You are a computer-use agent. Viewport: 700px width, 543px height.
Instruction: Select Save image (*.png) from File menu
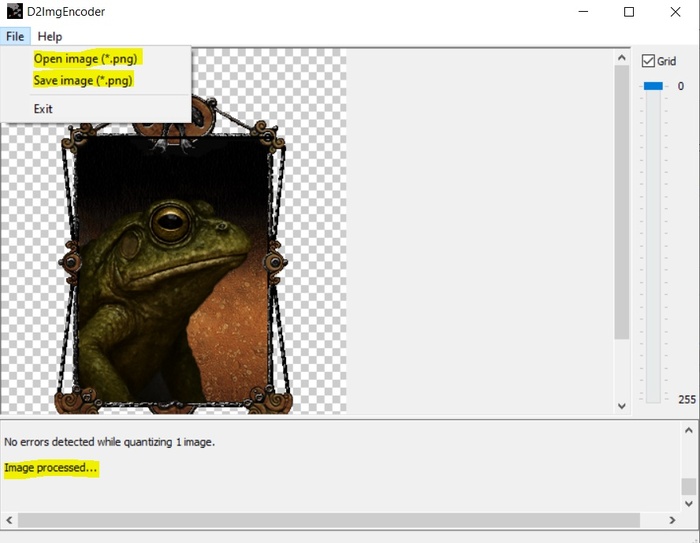pyautogui.click(x=83, y=80)
